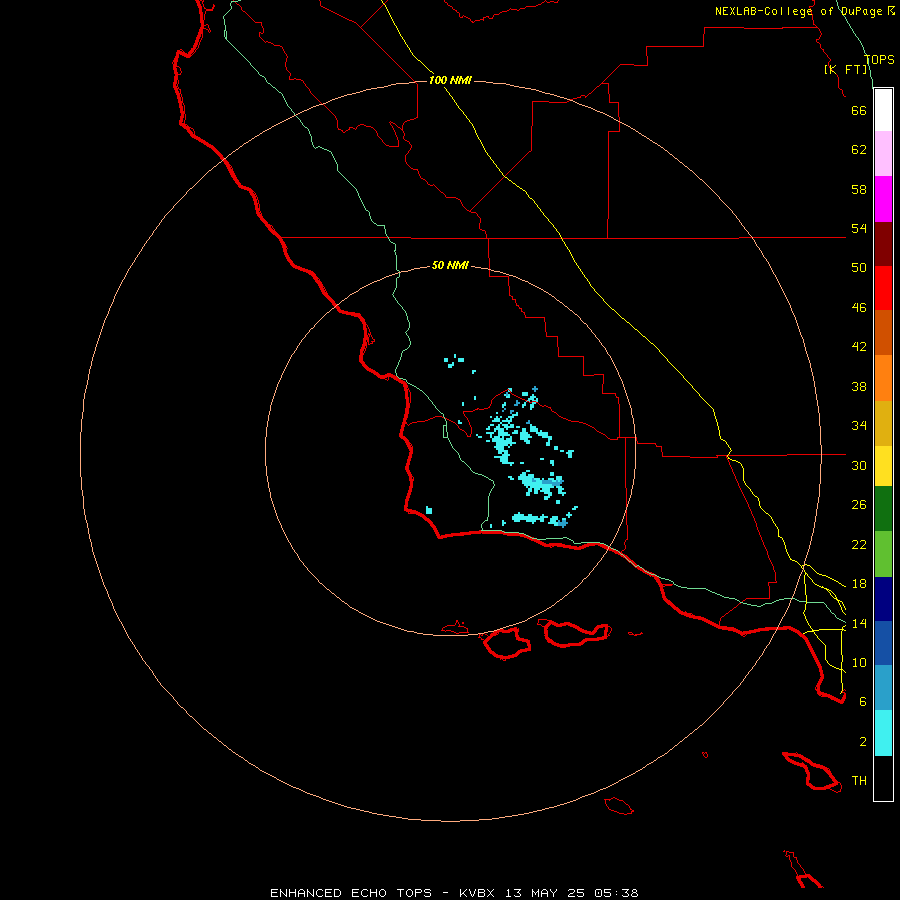
Task: Click the cyan legend swatch
Action: [883, 733]
